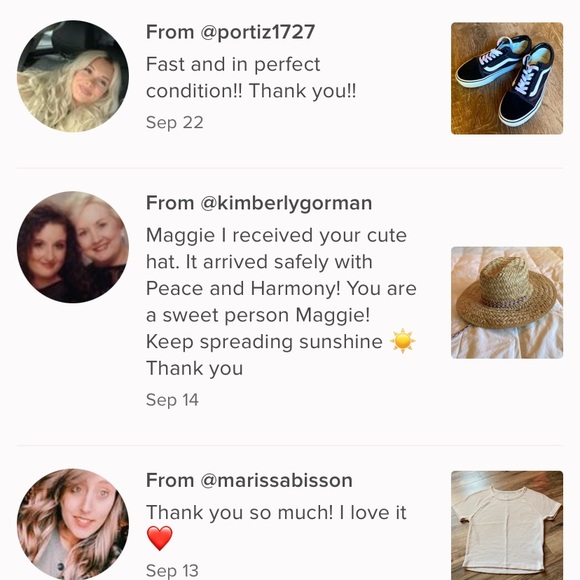Tap 'Keep spreading sunshine' text
Image resolution: width=580 pixels, height=580 pixels.
(264, 342)
